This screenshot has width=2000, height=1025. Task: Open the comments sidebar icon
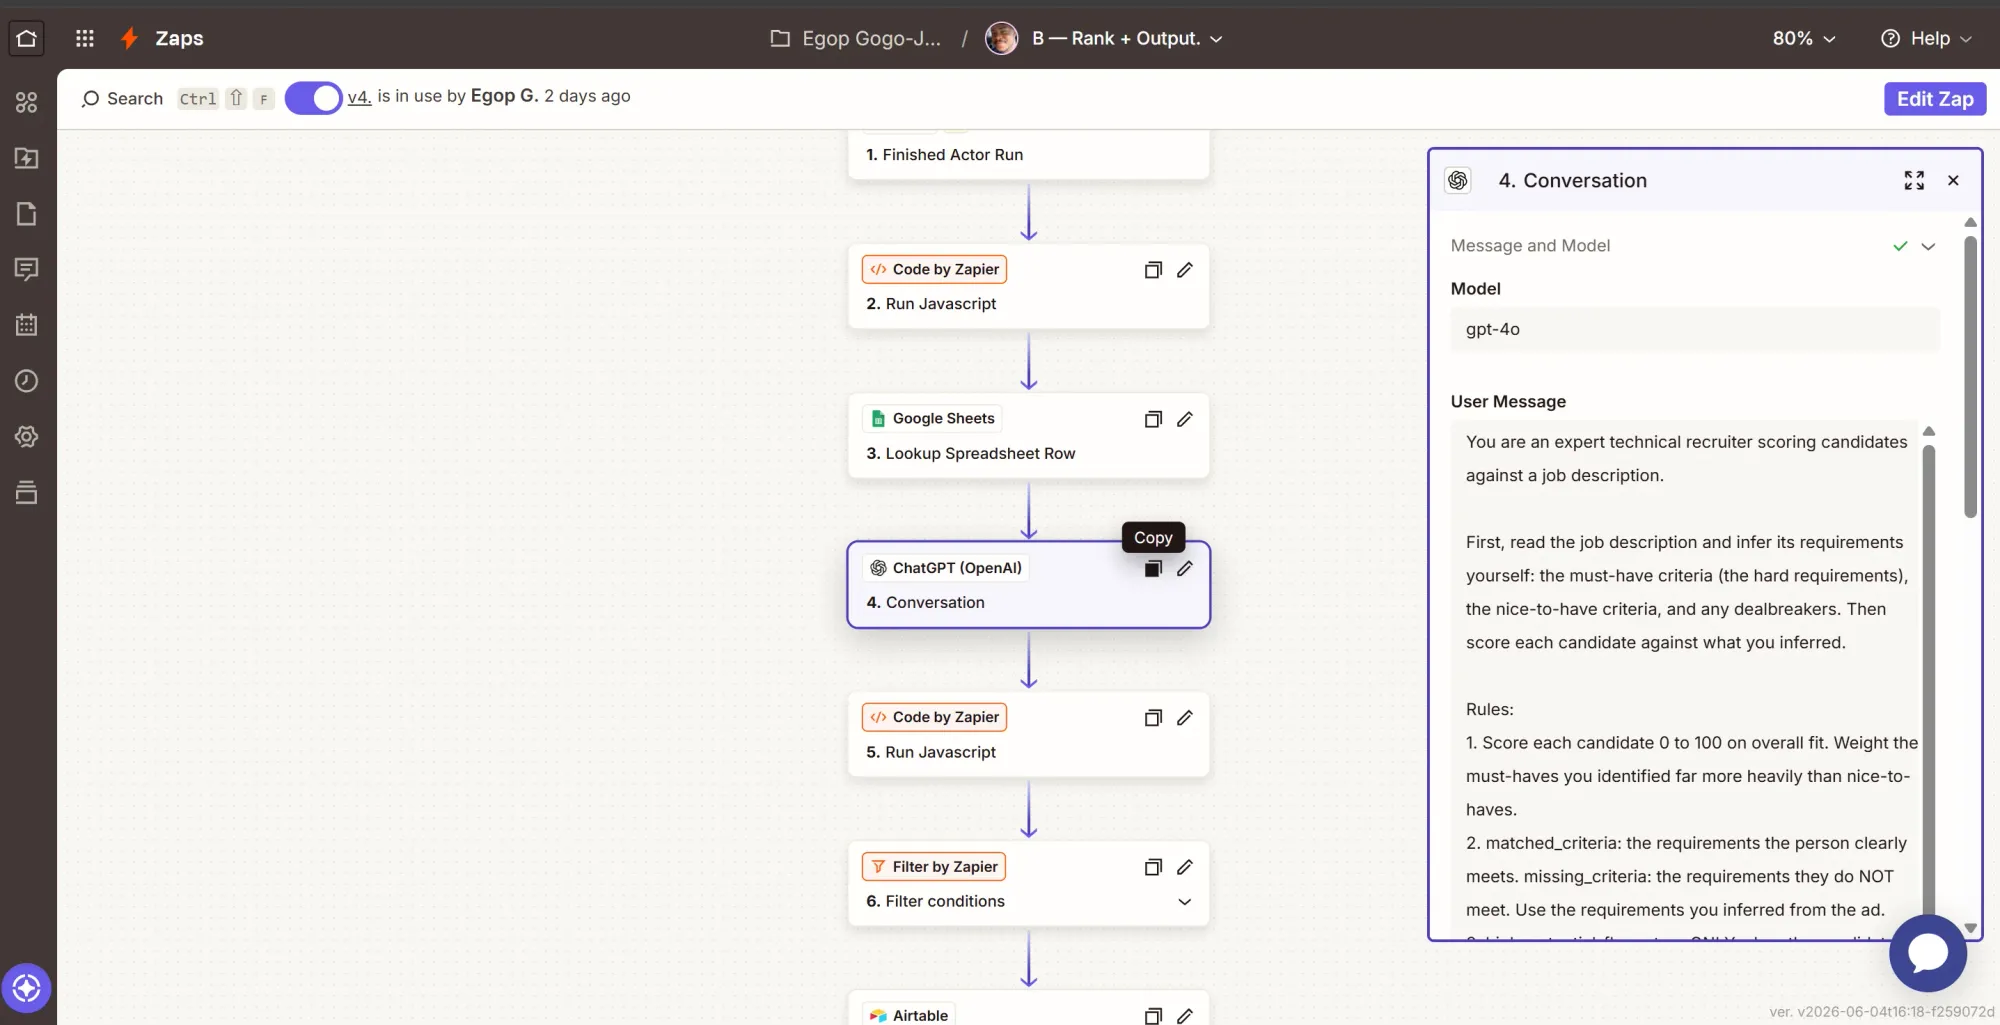[x=27, y=269]
